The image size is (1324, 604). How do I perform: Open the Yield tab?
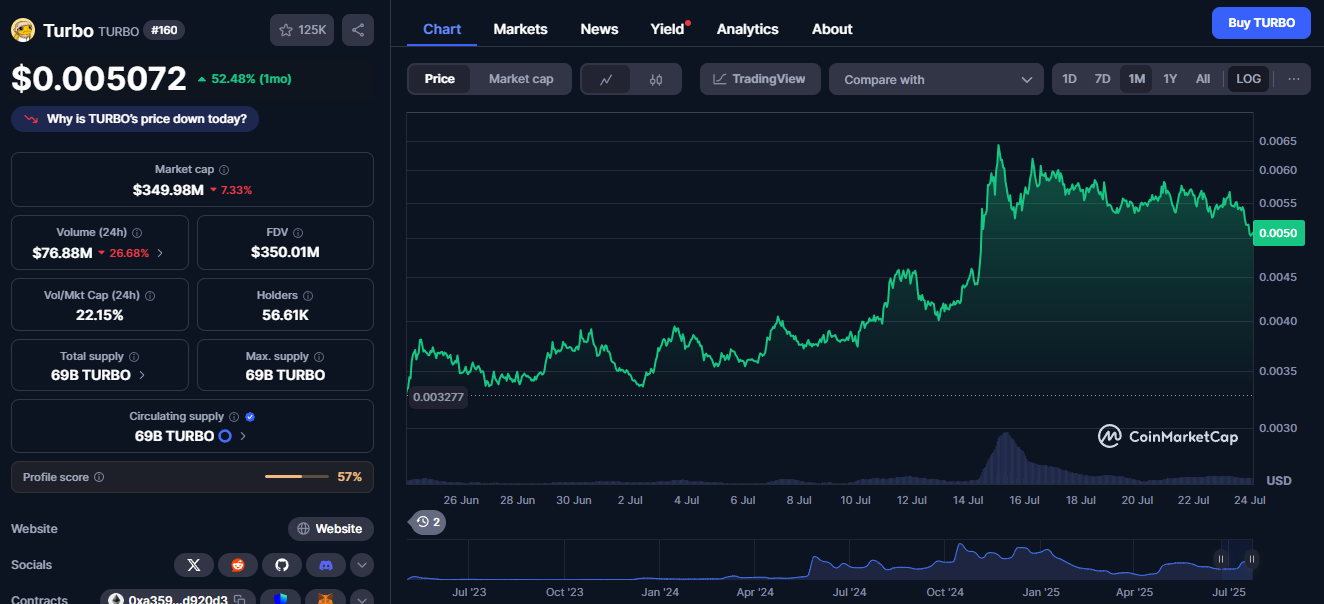[x=668, y=29]
